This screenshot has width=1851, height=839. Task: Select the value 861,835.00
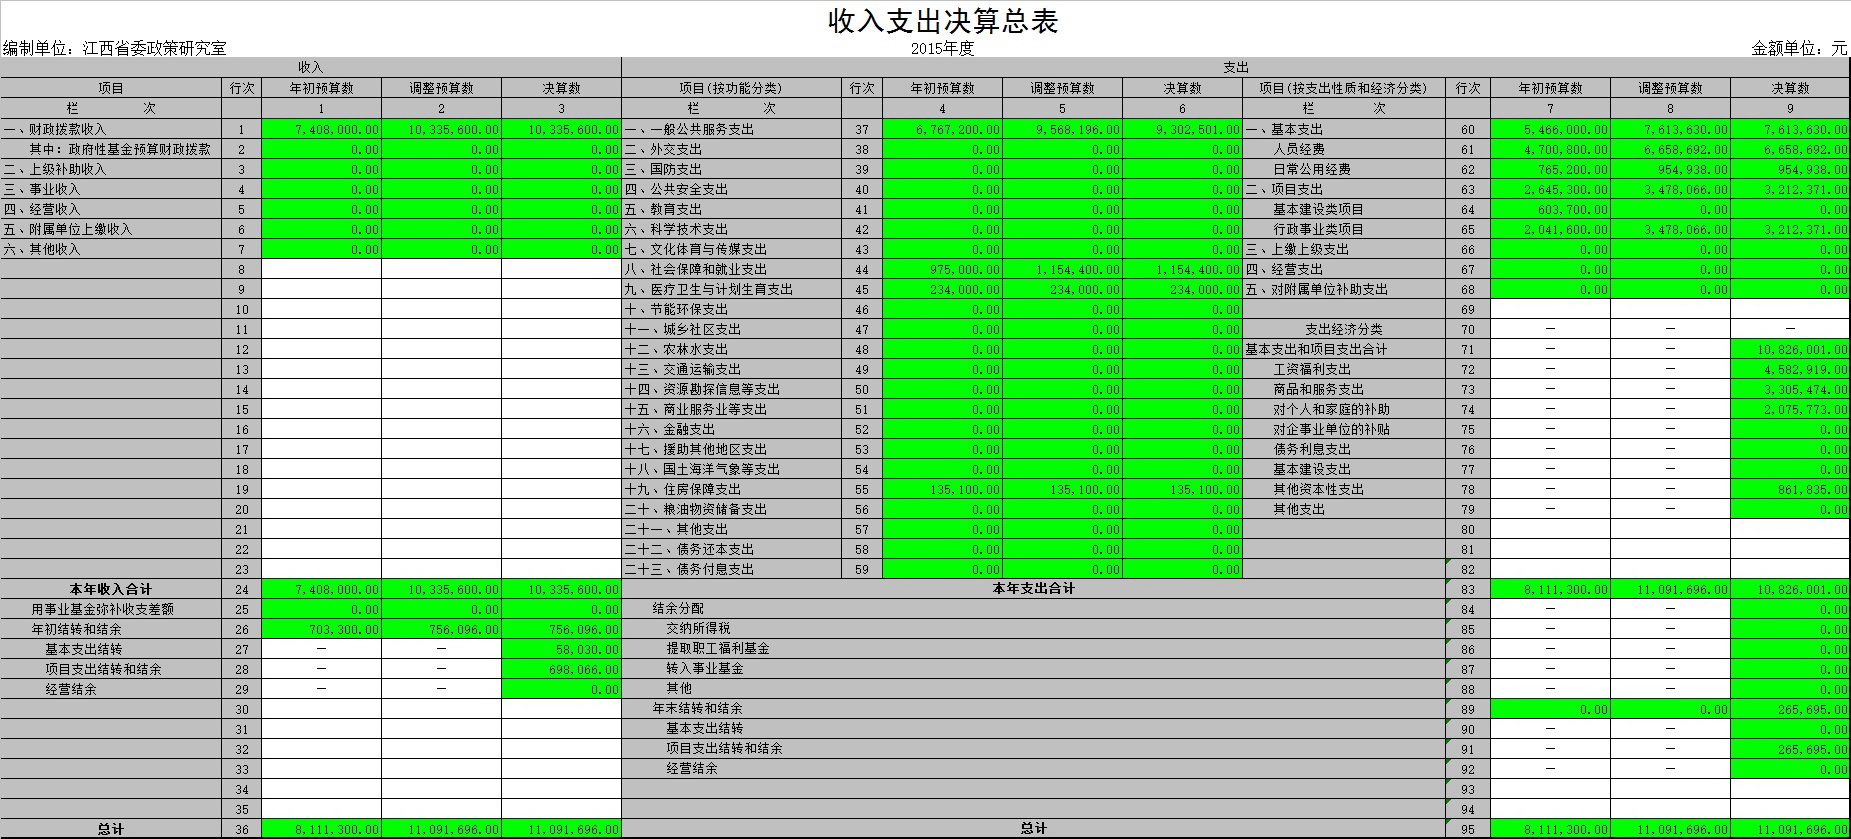[x=1790, y=489]
